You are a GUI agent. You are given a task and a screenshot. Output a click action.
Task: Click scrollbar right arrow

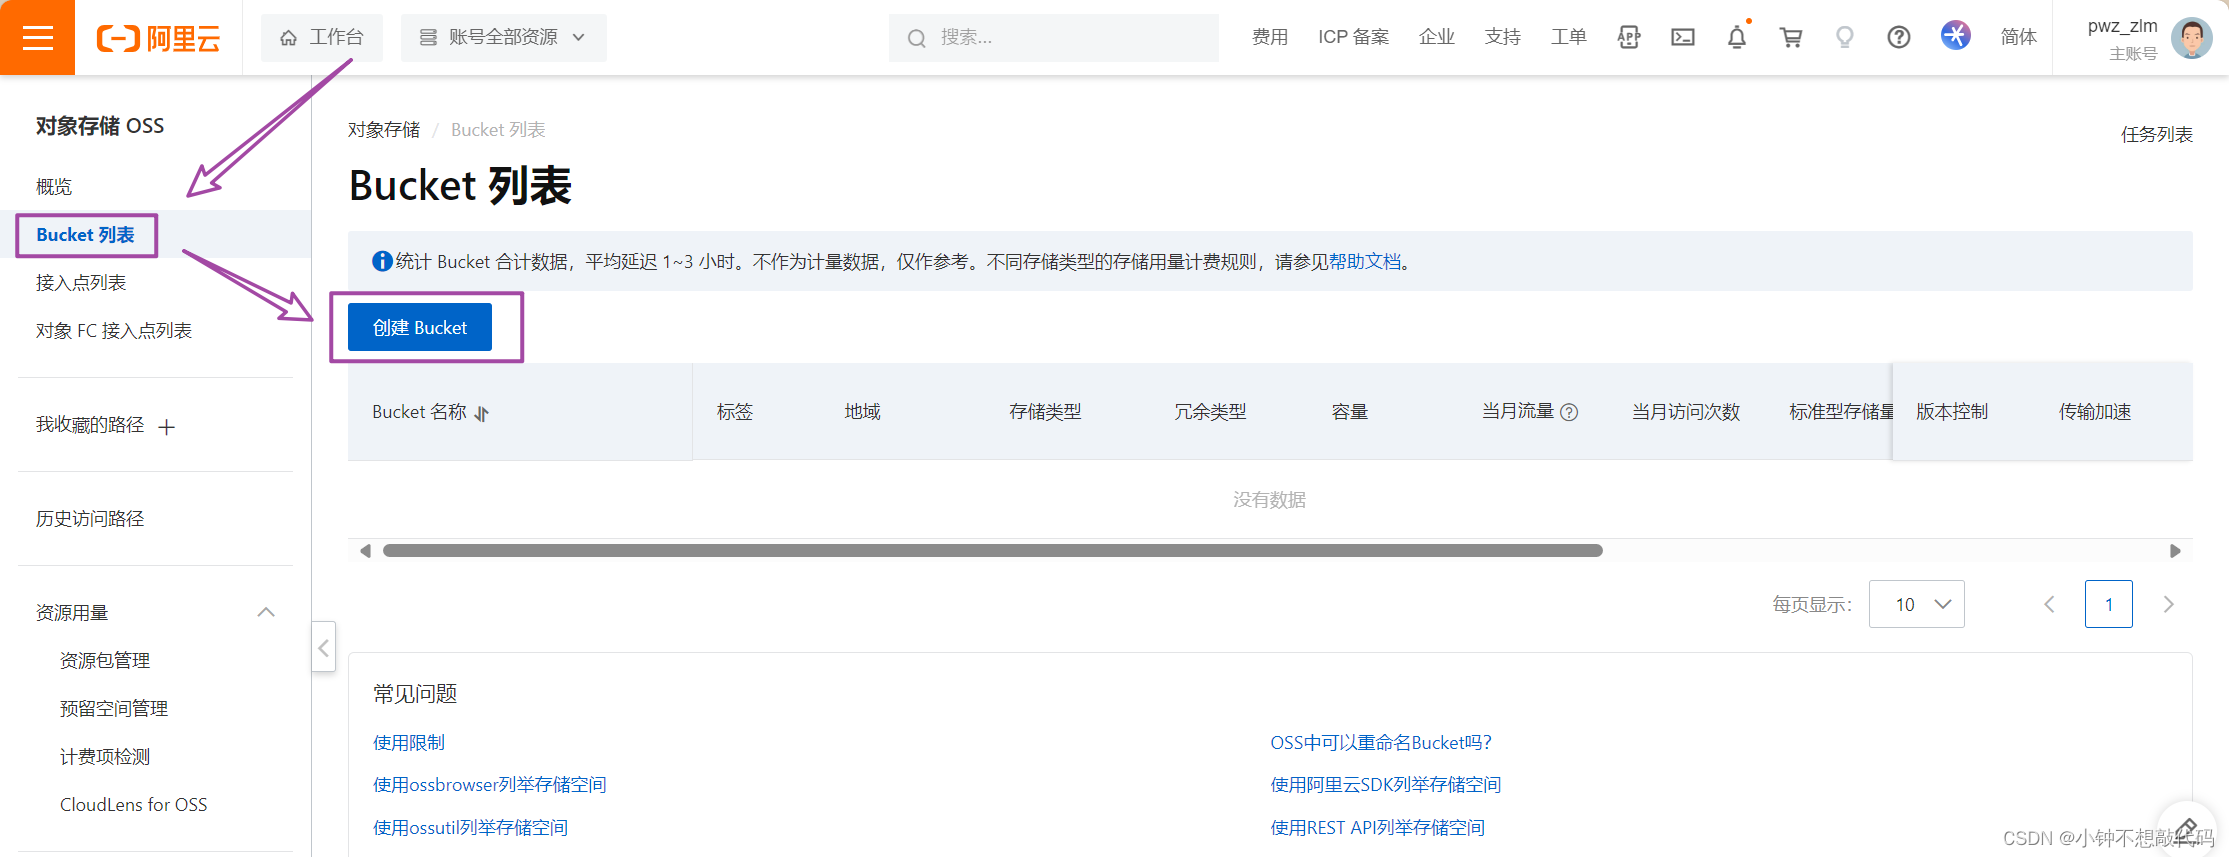[x=2175, y=551]
